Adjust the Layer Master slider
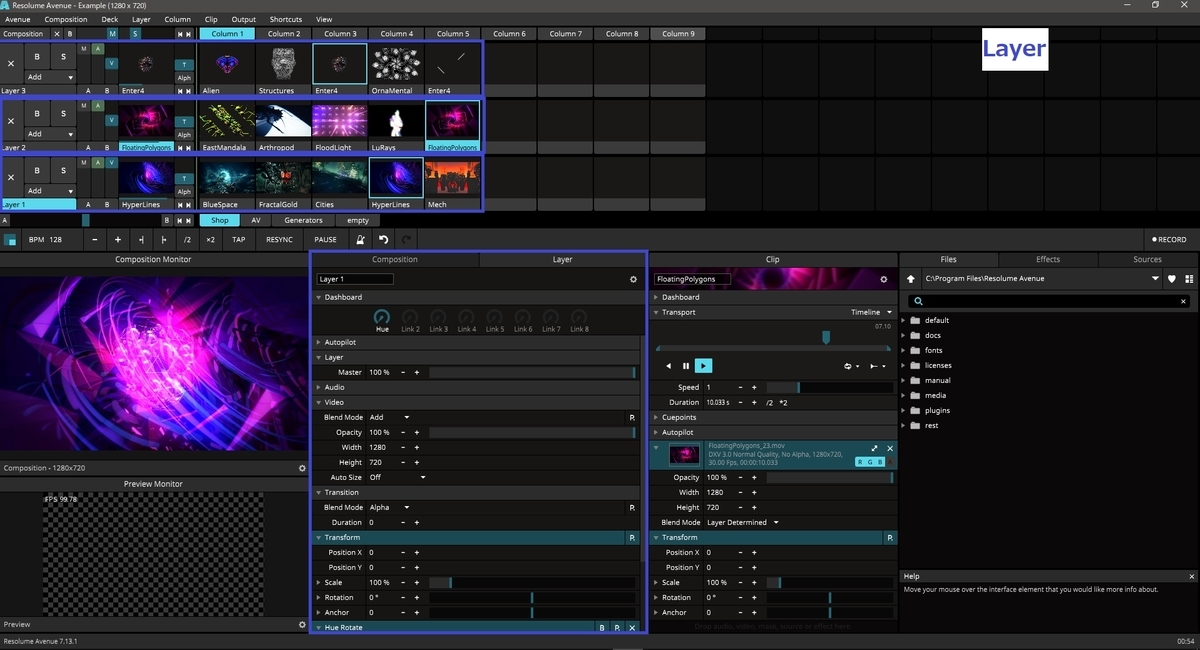The height and width of the screenshot is (650, 1200). point(532,372)
